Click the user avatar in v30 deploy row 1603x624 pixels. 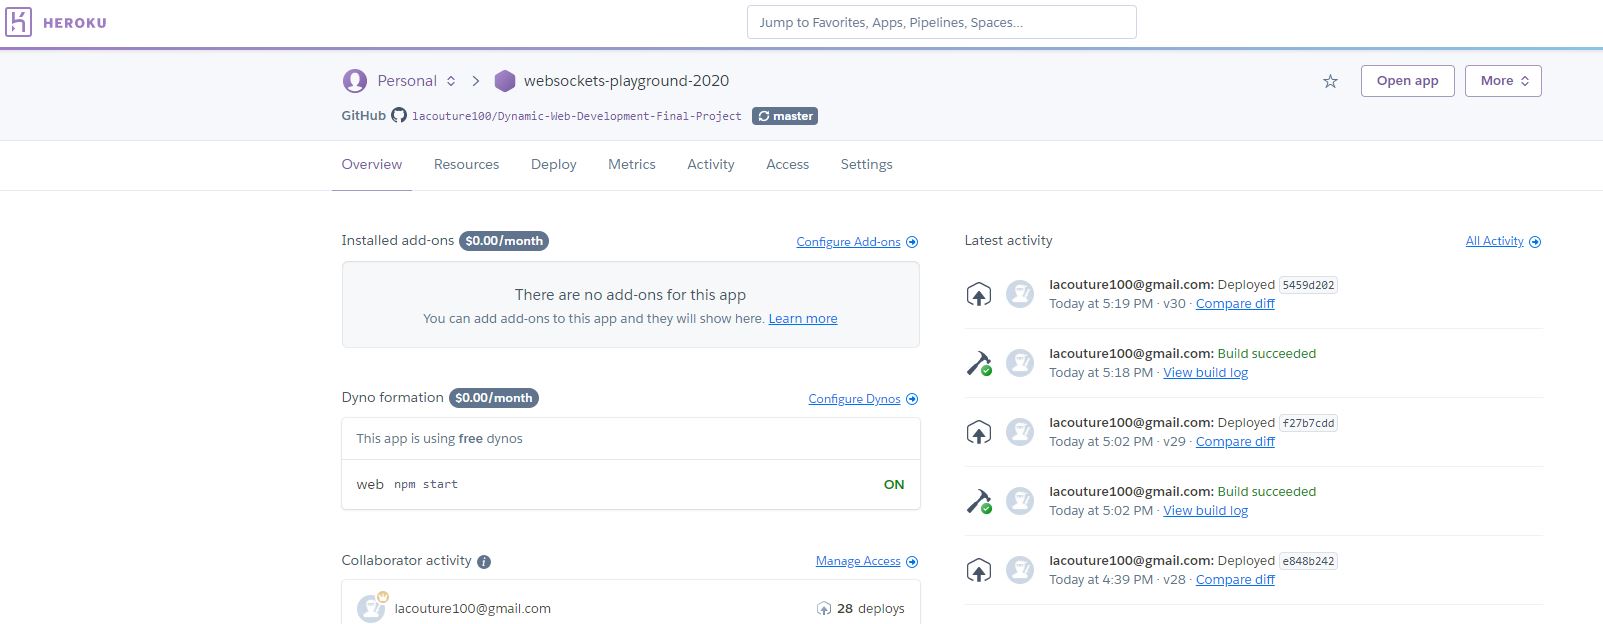pos(1020,294)
